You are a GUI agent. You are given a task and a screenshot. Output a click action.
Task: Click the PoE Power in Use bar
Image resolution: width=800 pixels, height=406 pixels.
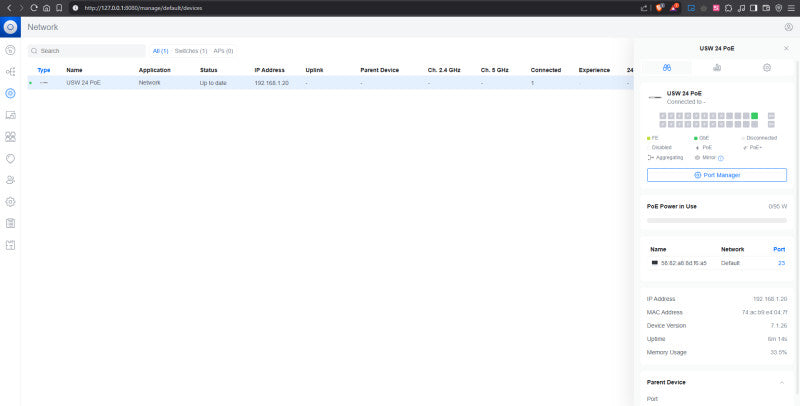click(717, 220)
